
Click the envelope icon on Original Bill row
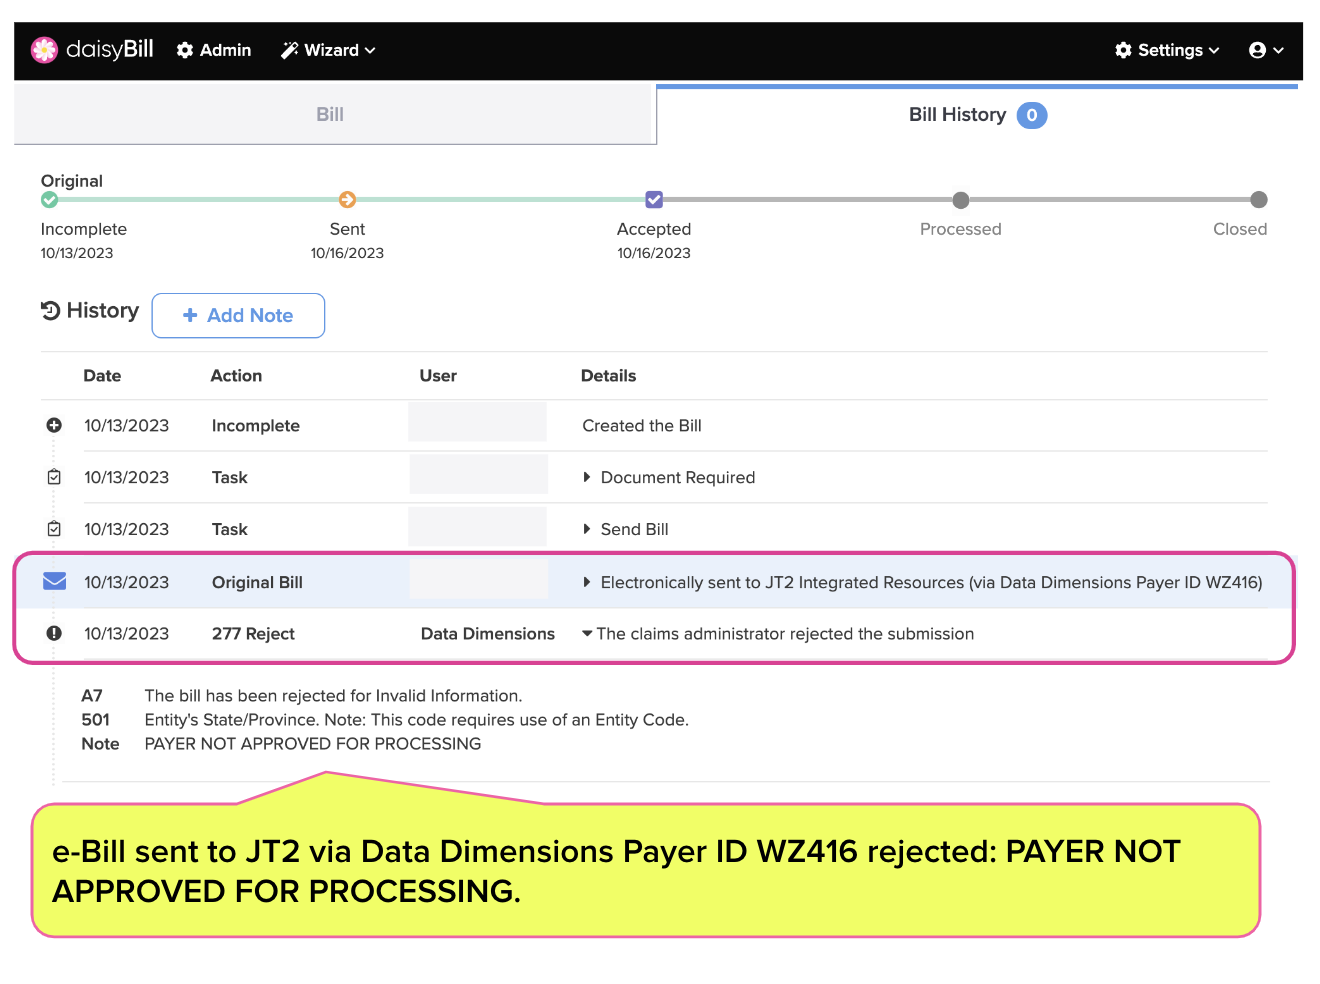click(x=55, y=581)
